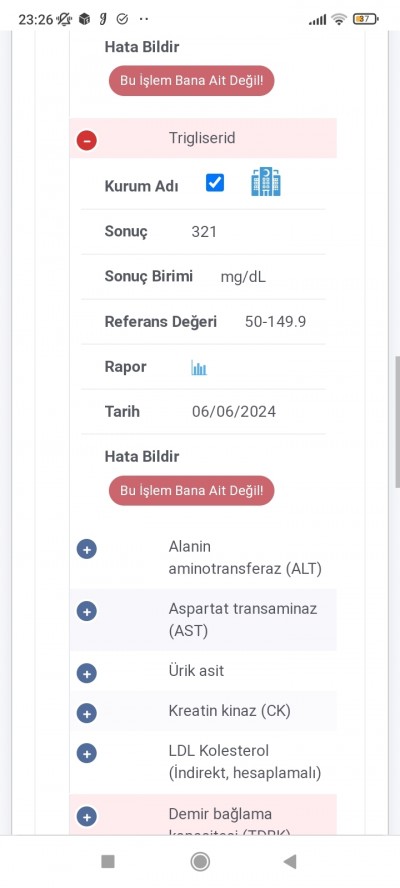Tap the Android home circle button

200,861
